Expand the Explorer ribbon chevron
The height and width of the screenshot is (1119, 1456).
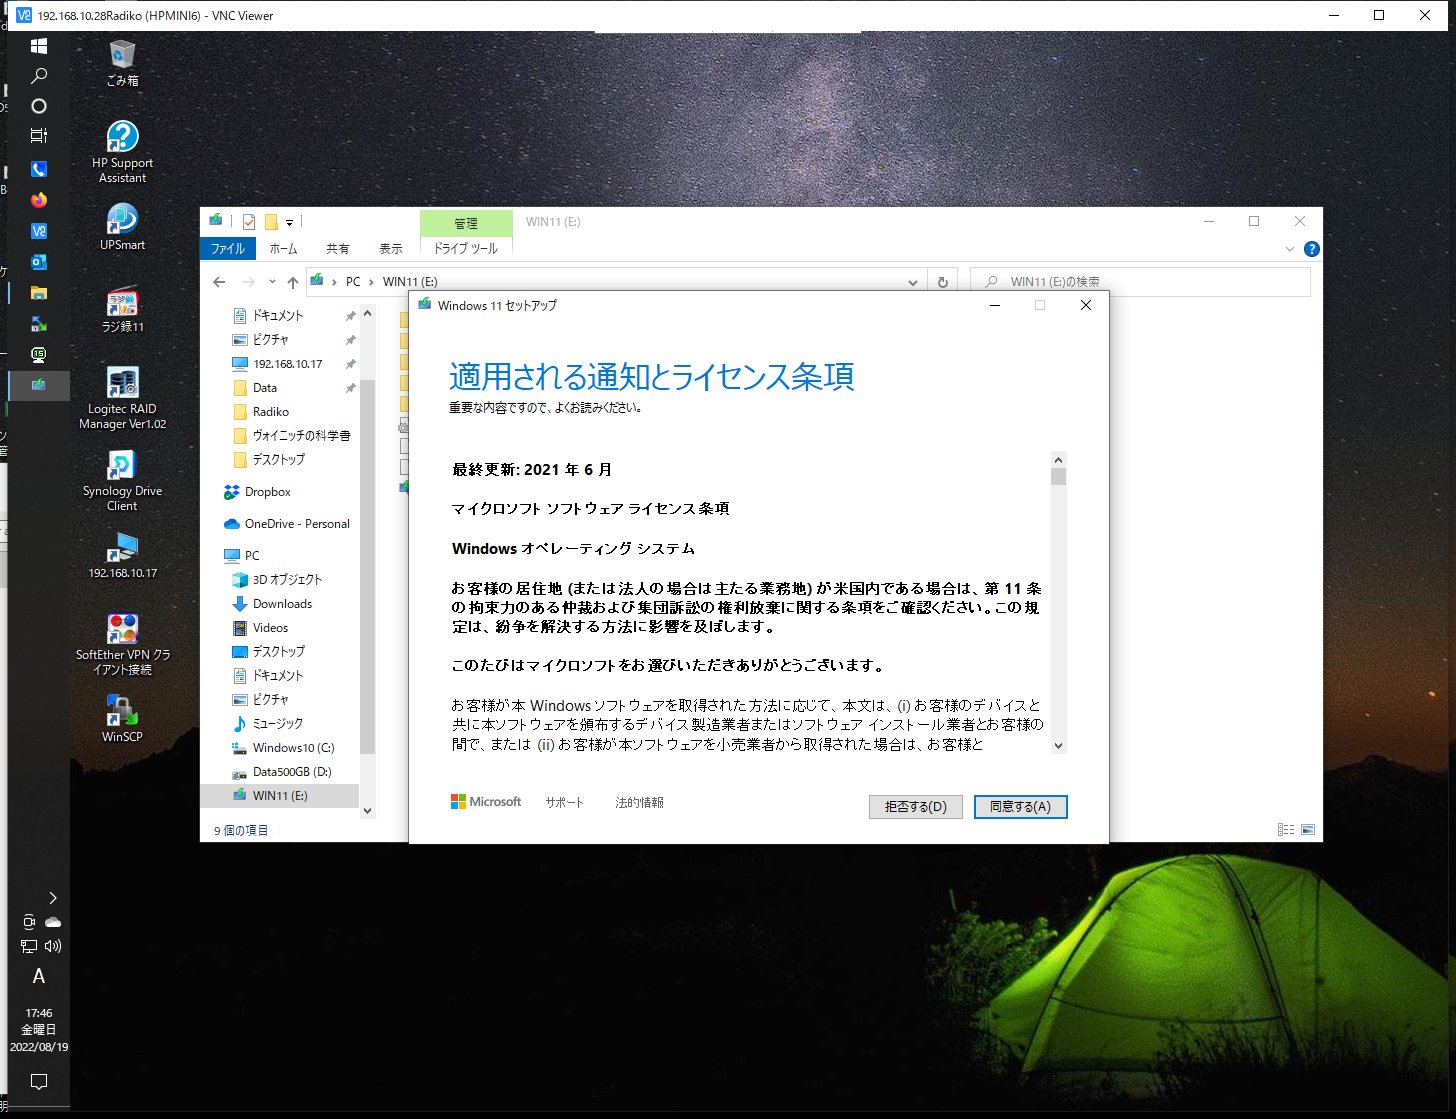(1290, 249)
